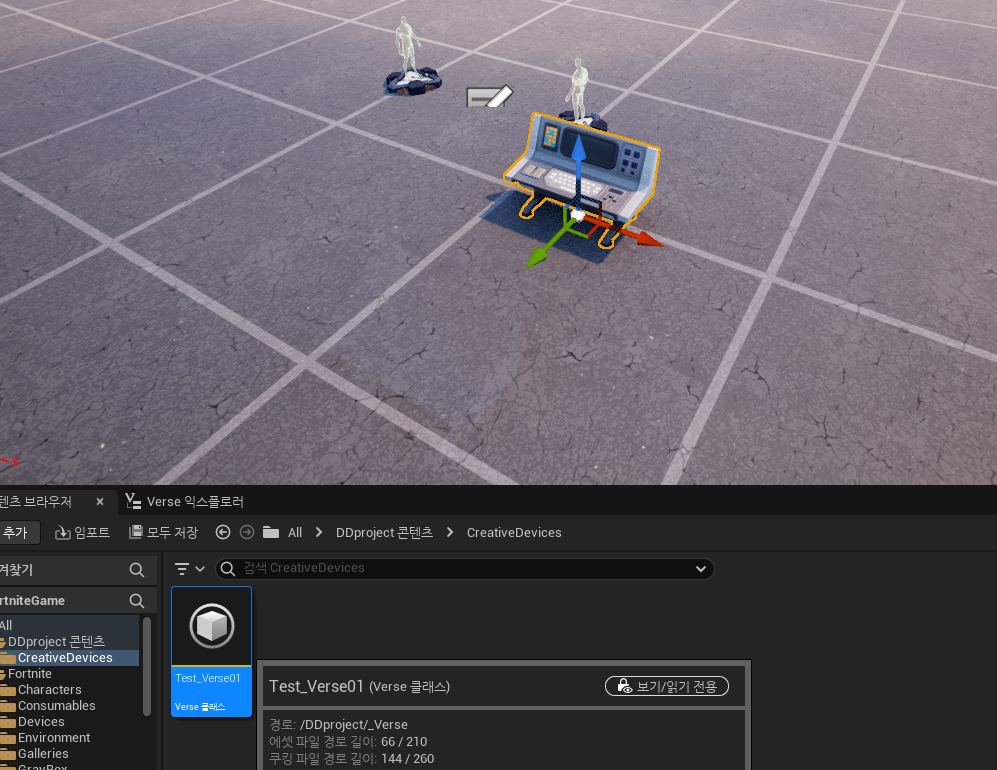Switch to the Verse 익스플로러 tab
Viewport: 997px width, 770px height.
coord(184,502)
